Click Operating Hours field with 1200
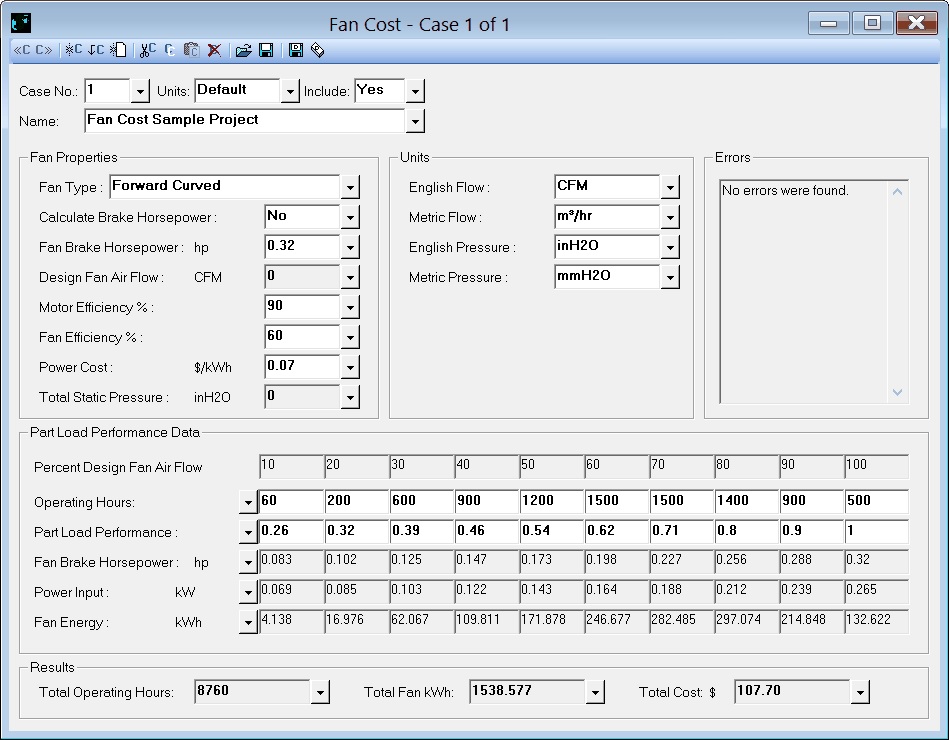 [x=551, y=502]
